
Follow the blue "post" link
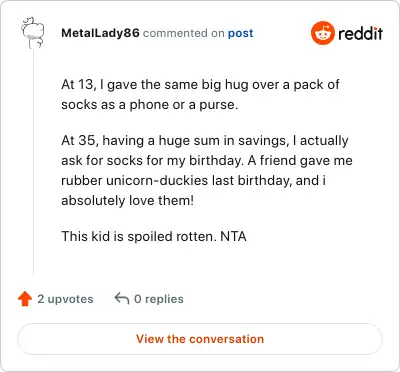(x=240, y=33)
